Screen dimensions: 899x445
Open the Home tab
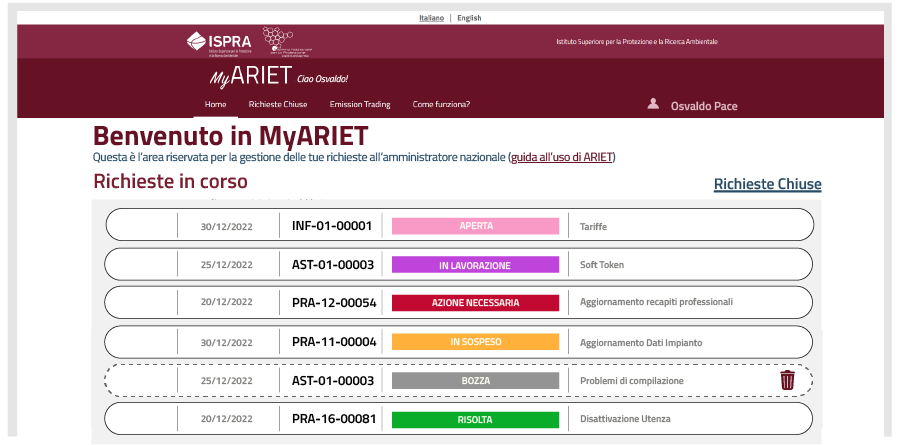click(215, 104)
